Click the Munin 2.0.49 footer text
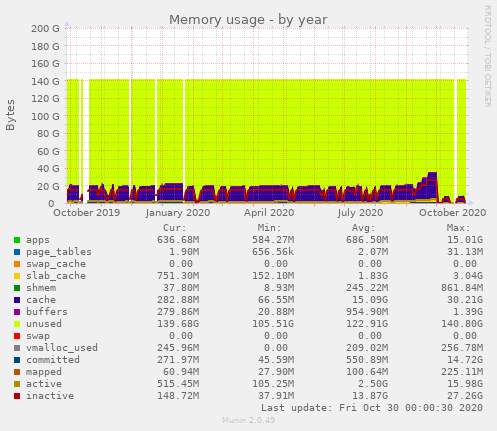 [x=248, y=420]
